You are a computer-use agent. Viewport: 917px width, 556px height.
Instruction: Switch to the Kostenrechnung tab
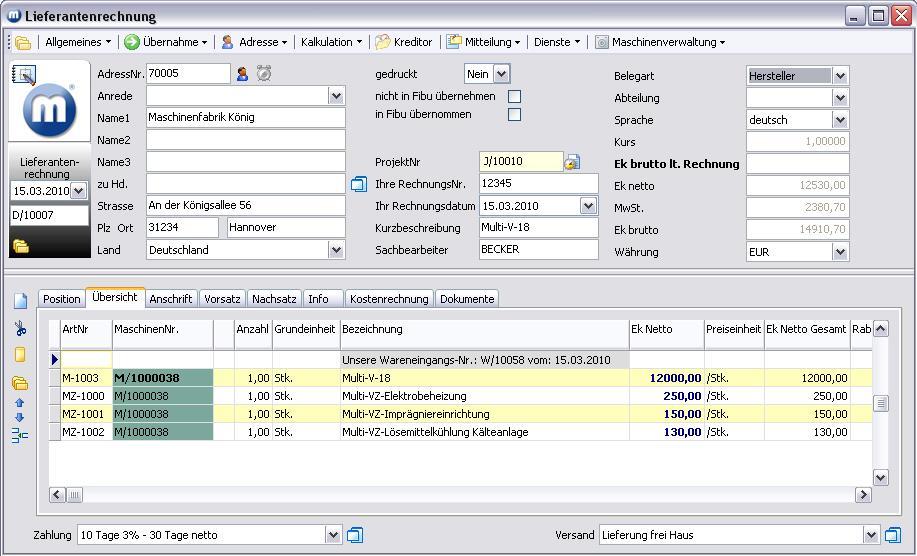(x=390, y=299)
